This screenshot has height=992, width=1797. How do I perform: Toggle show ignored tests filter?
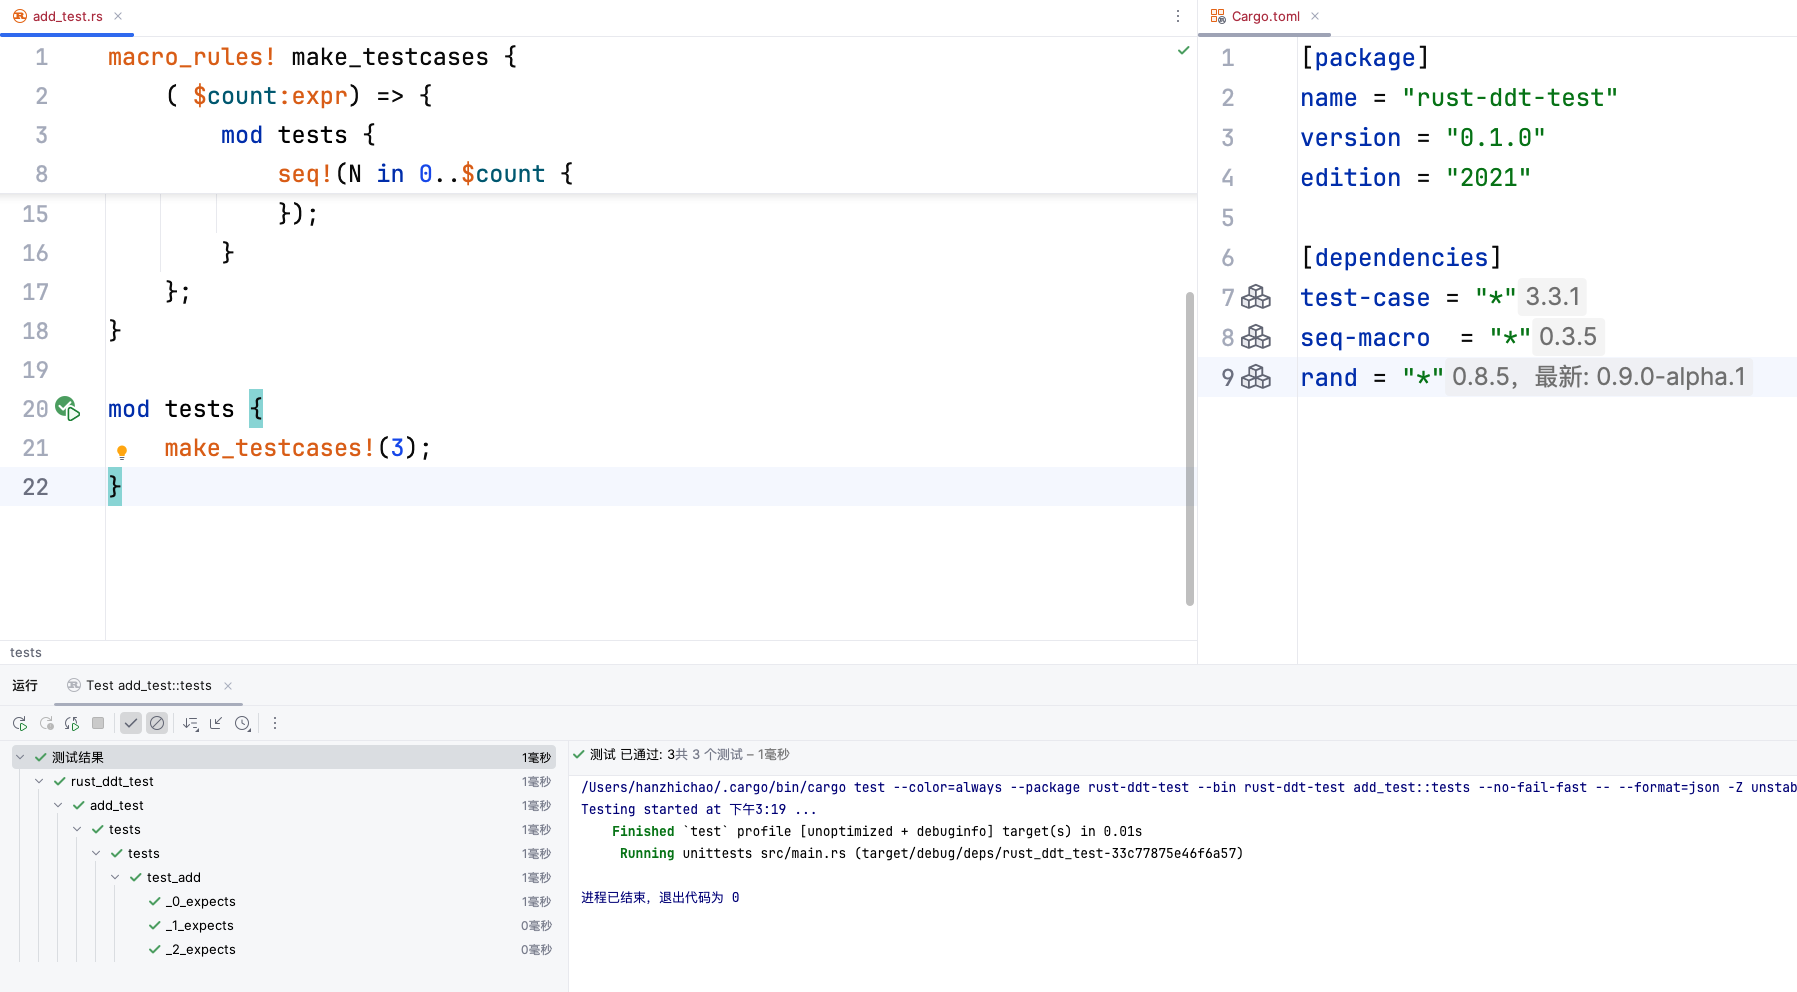click(157, 723)
